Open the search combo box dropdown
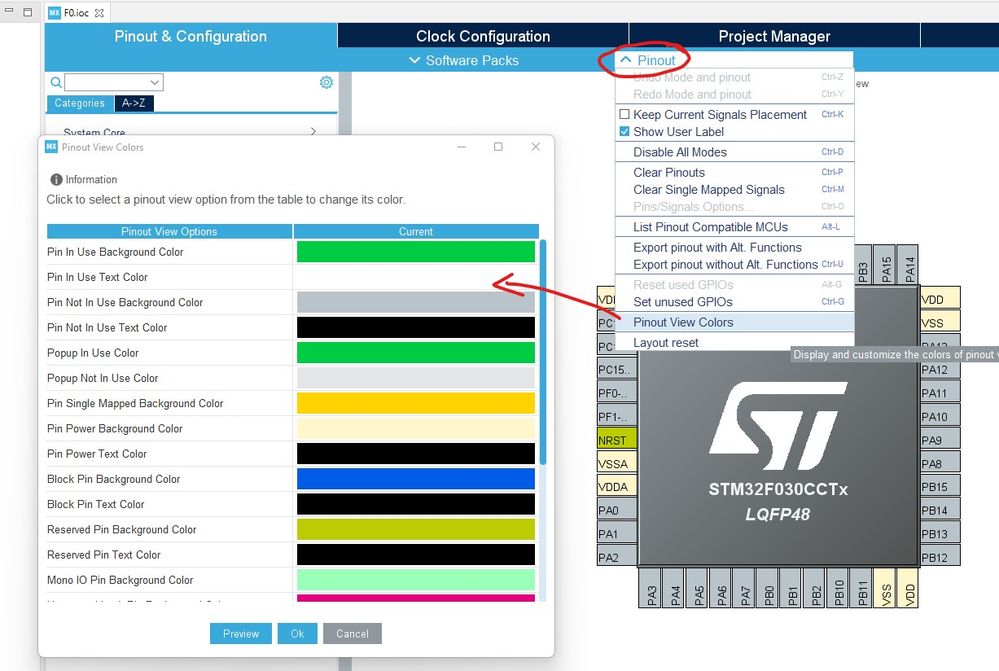 click(154, 82)
